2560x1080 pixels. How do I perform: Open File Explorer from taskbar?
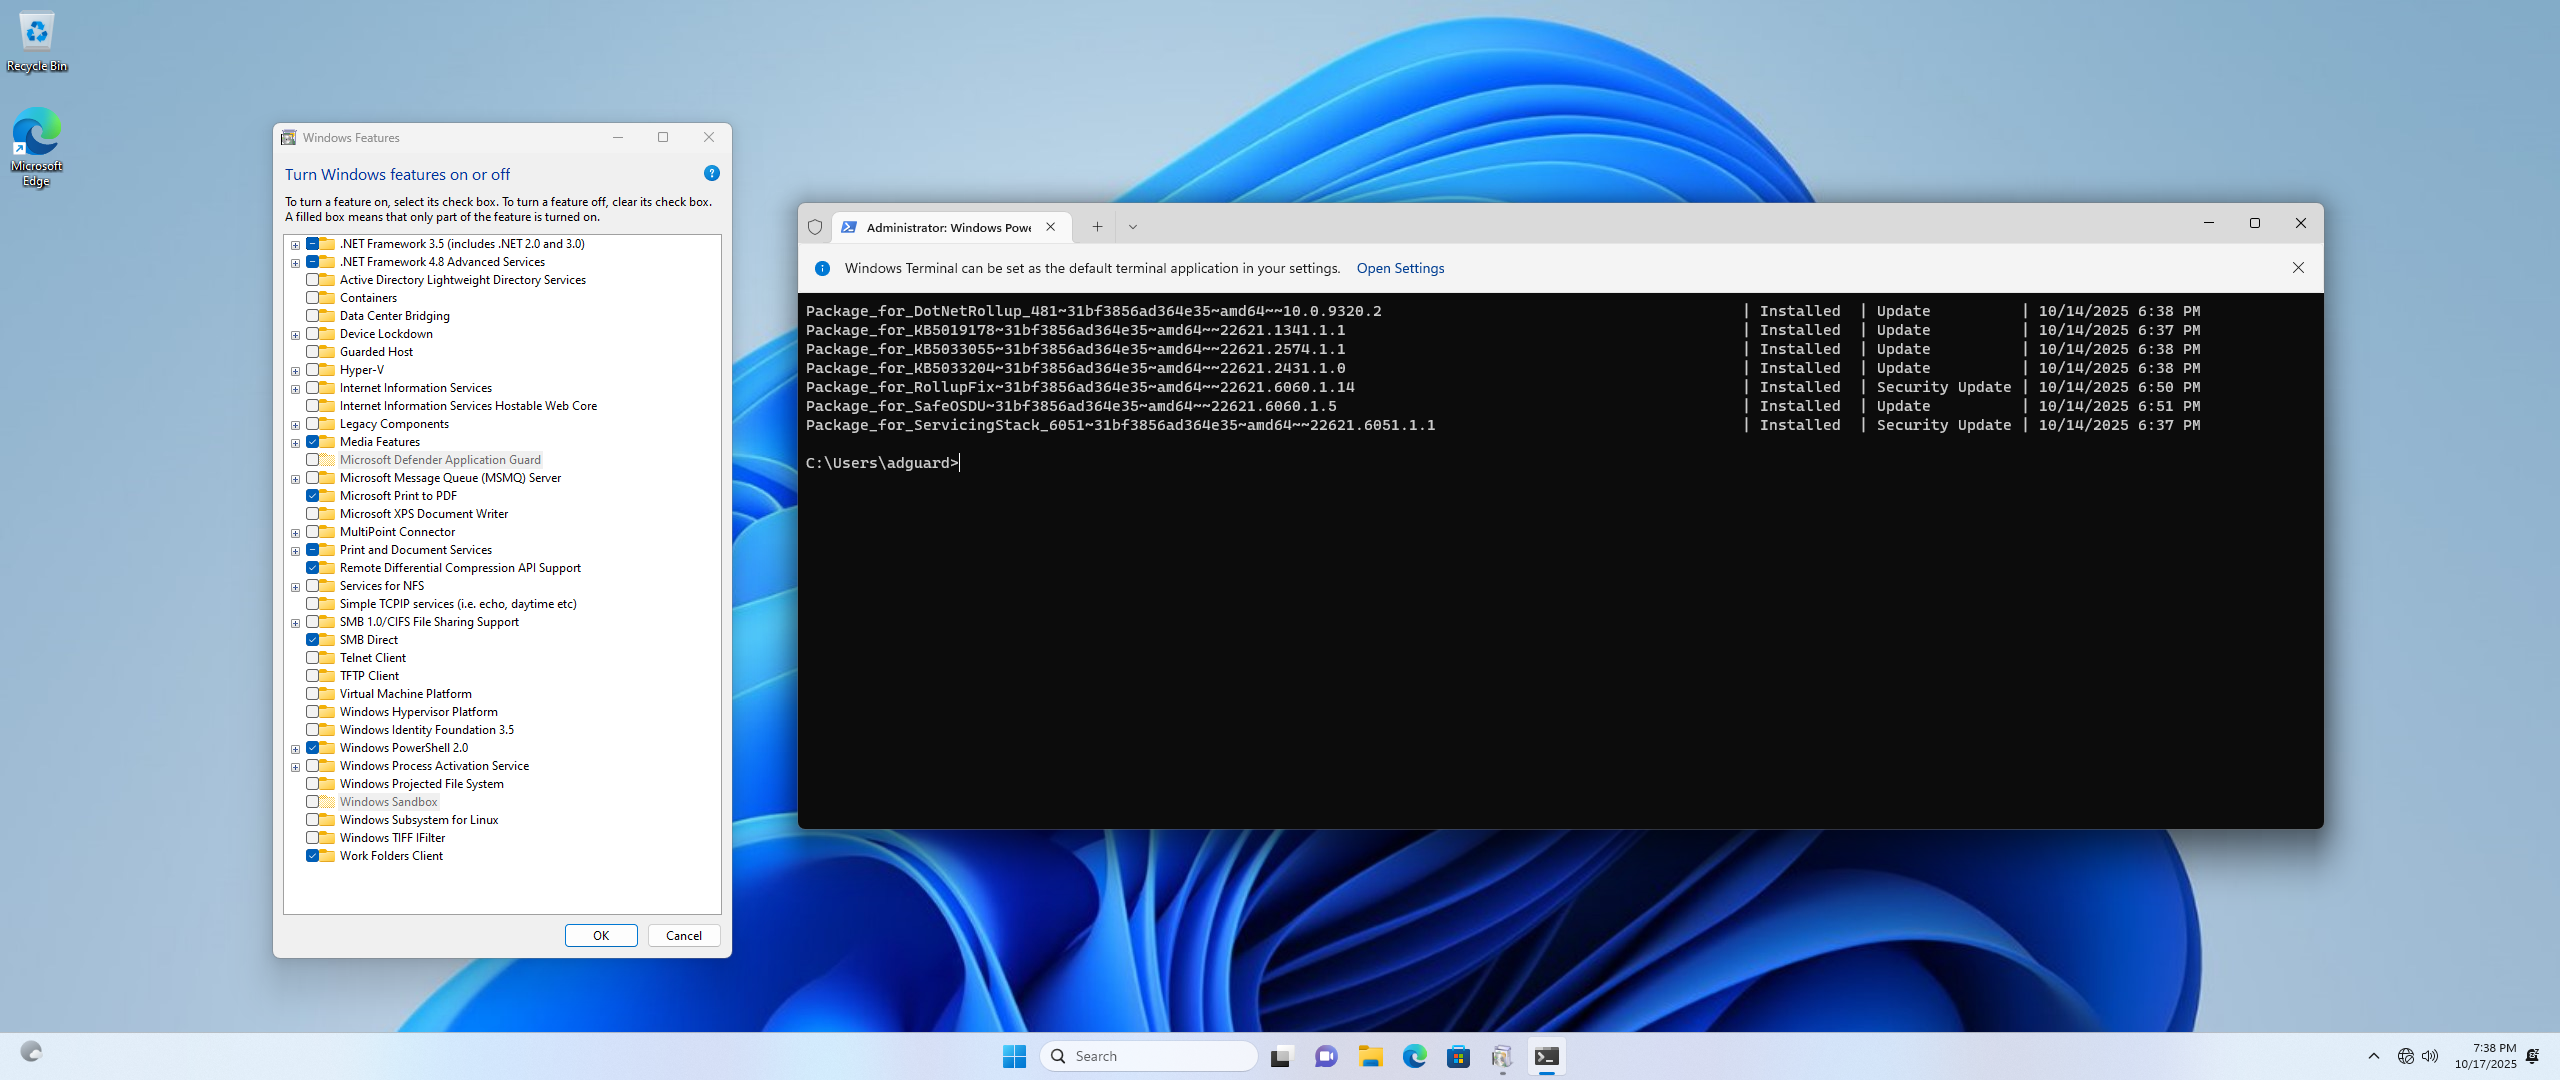(1370, 1056)
